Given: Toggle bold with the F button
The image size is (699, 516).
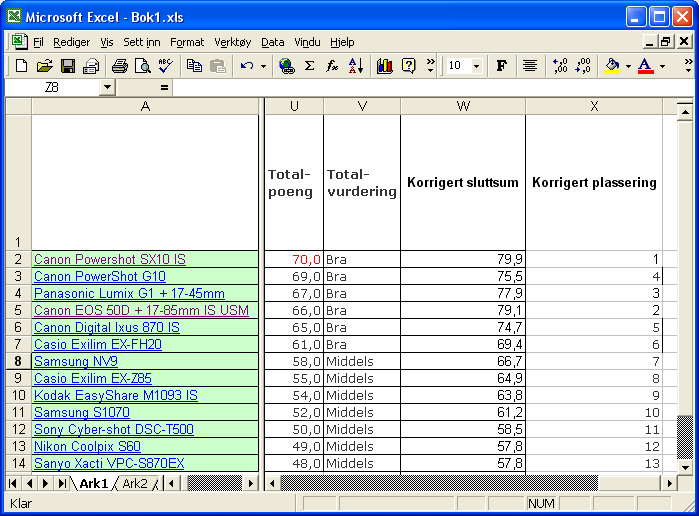Looking at the screenshot, I should [x=502, y=66].
